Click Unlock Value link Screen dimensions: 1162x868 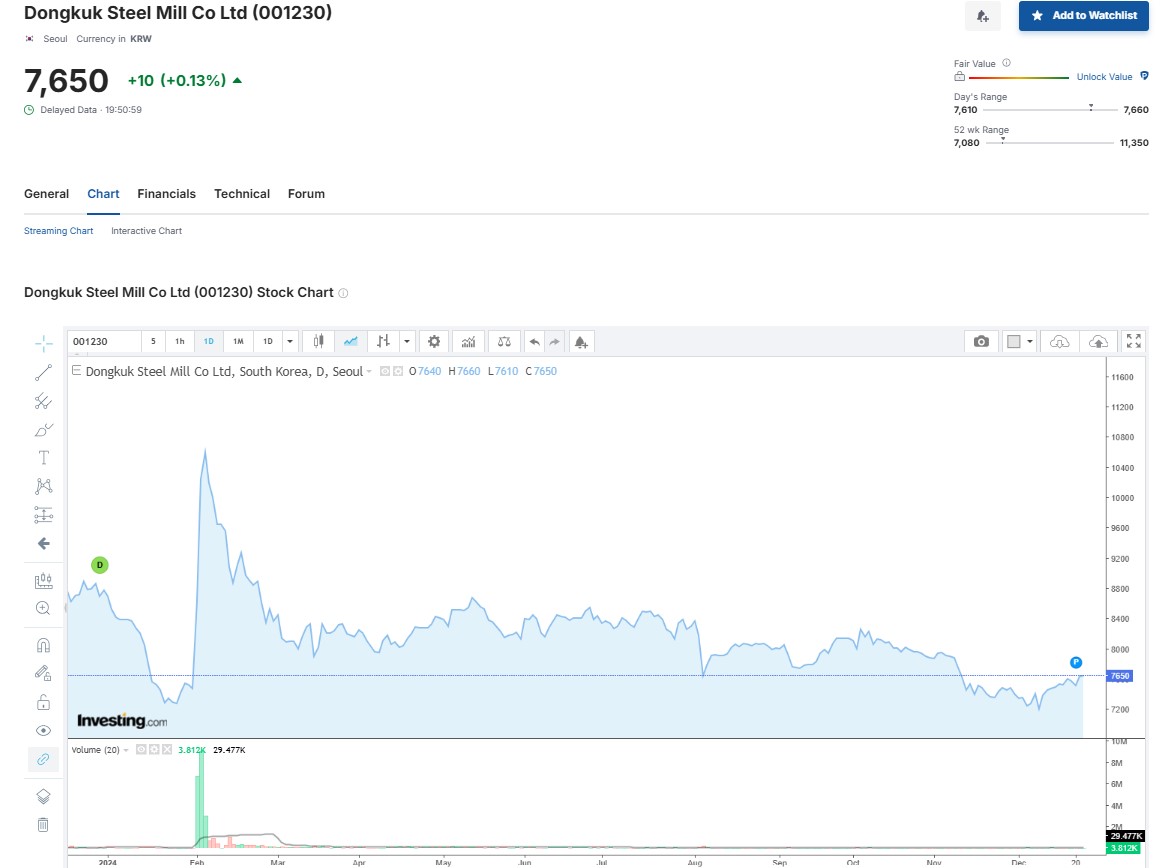coord(1104,77)
